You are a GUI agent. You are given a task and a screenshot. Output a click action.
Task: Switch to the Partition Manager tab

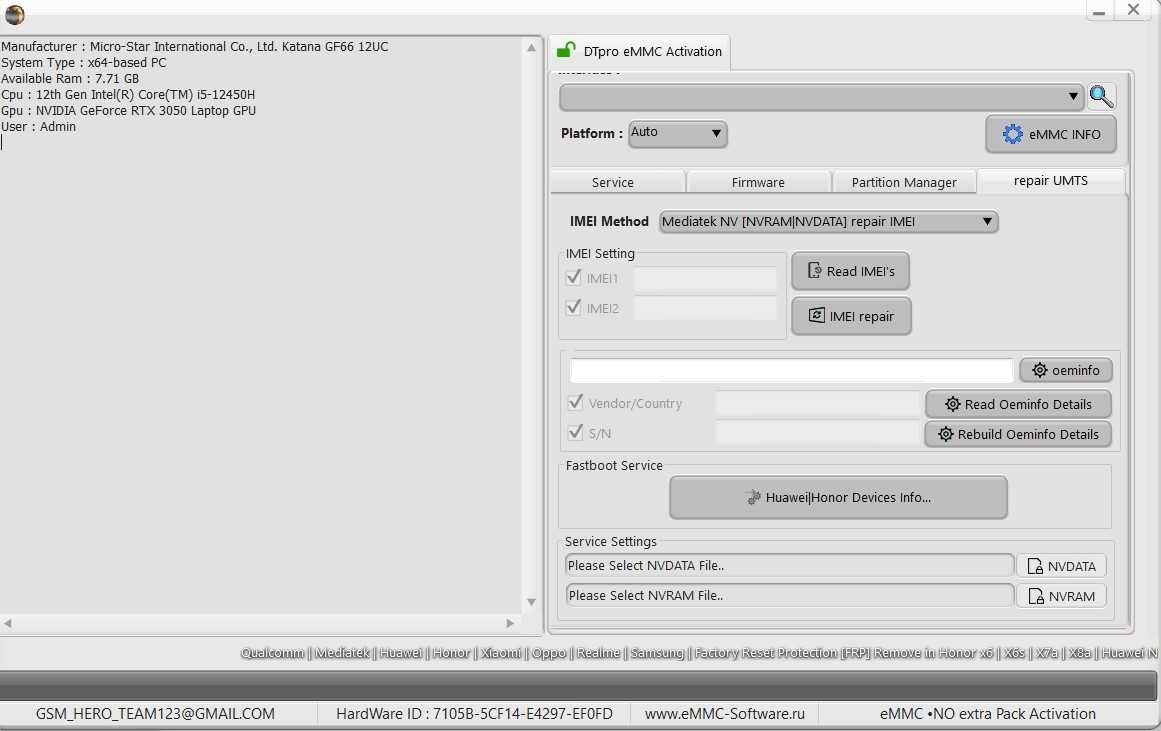coord(904,182)
